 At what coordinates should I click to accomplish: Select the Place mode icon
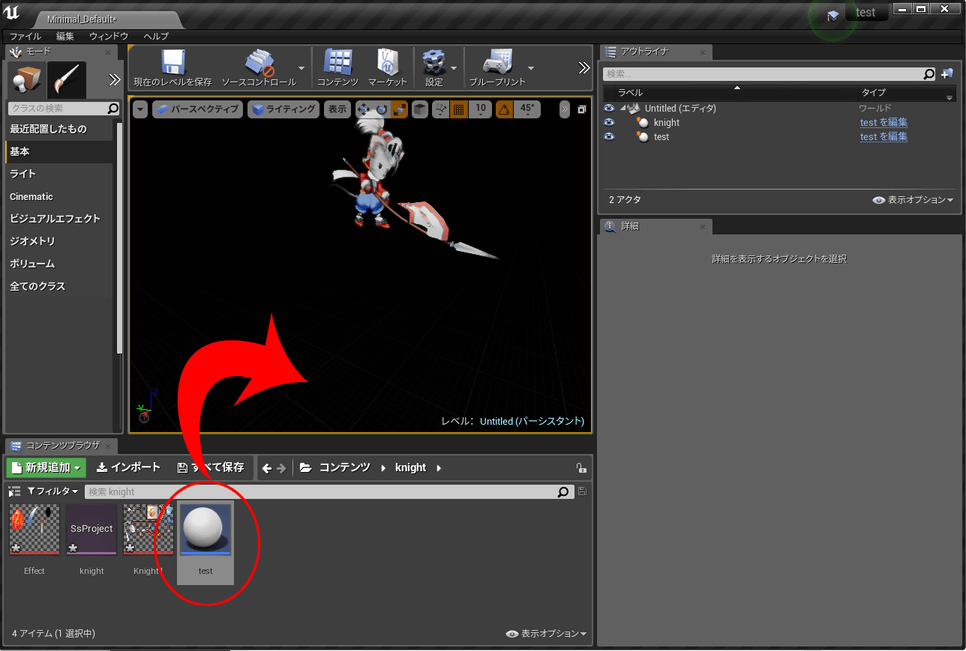(x=26, y=79)
